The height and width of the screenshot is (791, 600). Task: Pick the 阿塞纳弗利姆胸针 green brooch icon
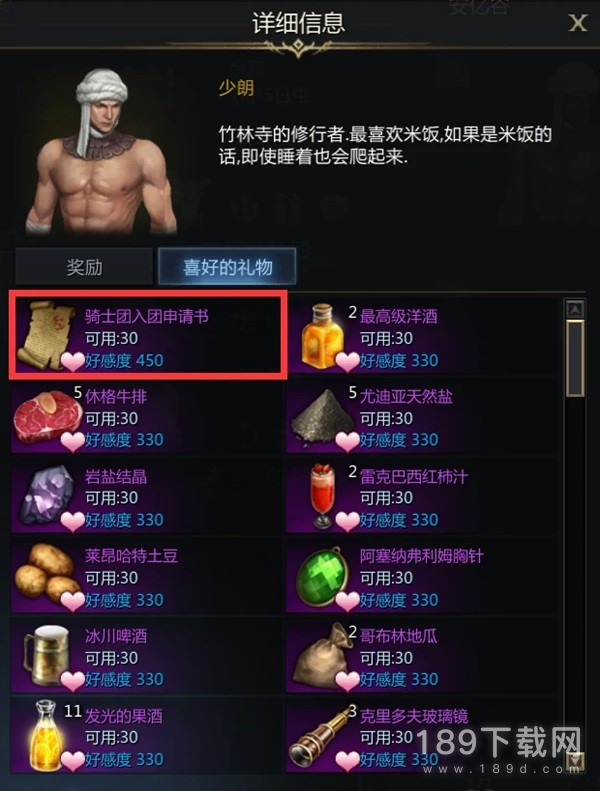click(x=323, y=577)
